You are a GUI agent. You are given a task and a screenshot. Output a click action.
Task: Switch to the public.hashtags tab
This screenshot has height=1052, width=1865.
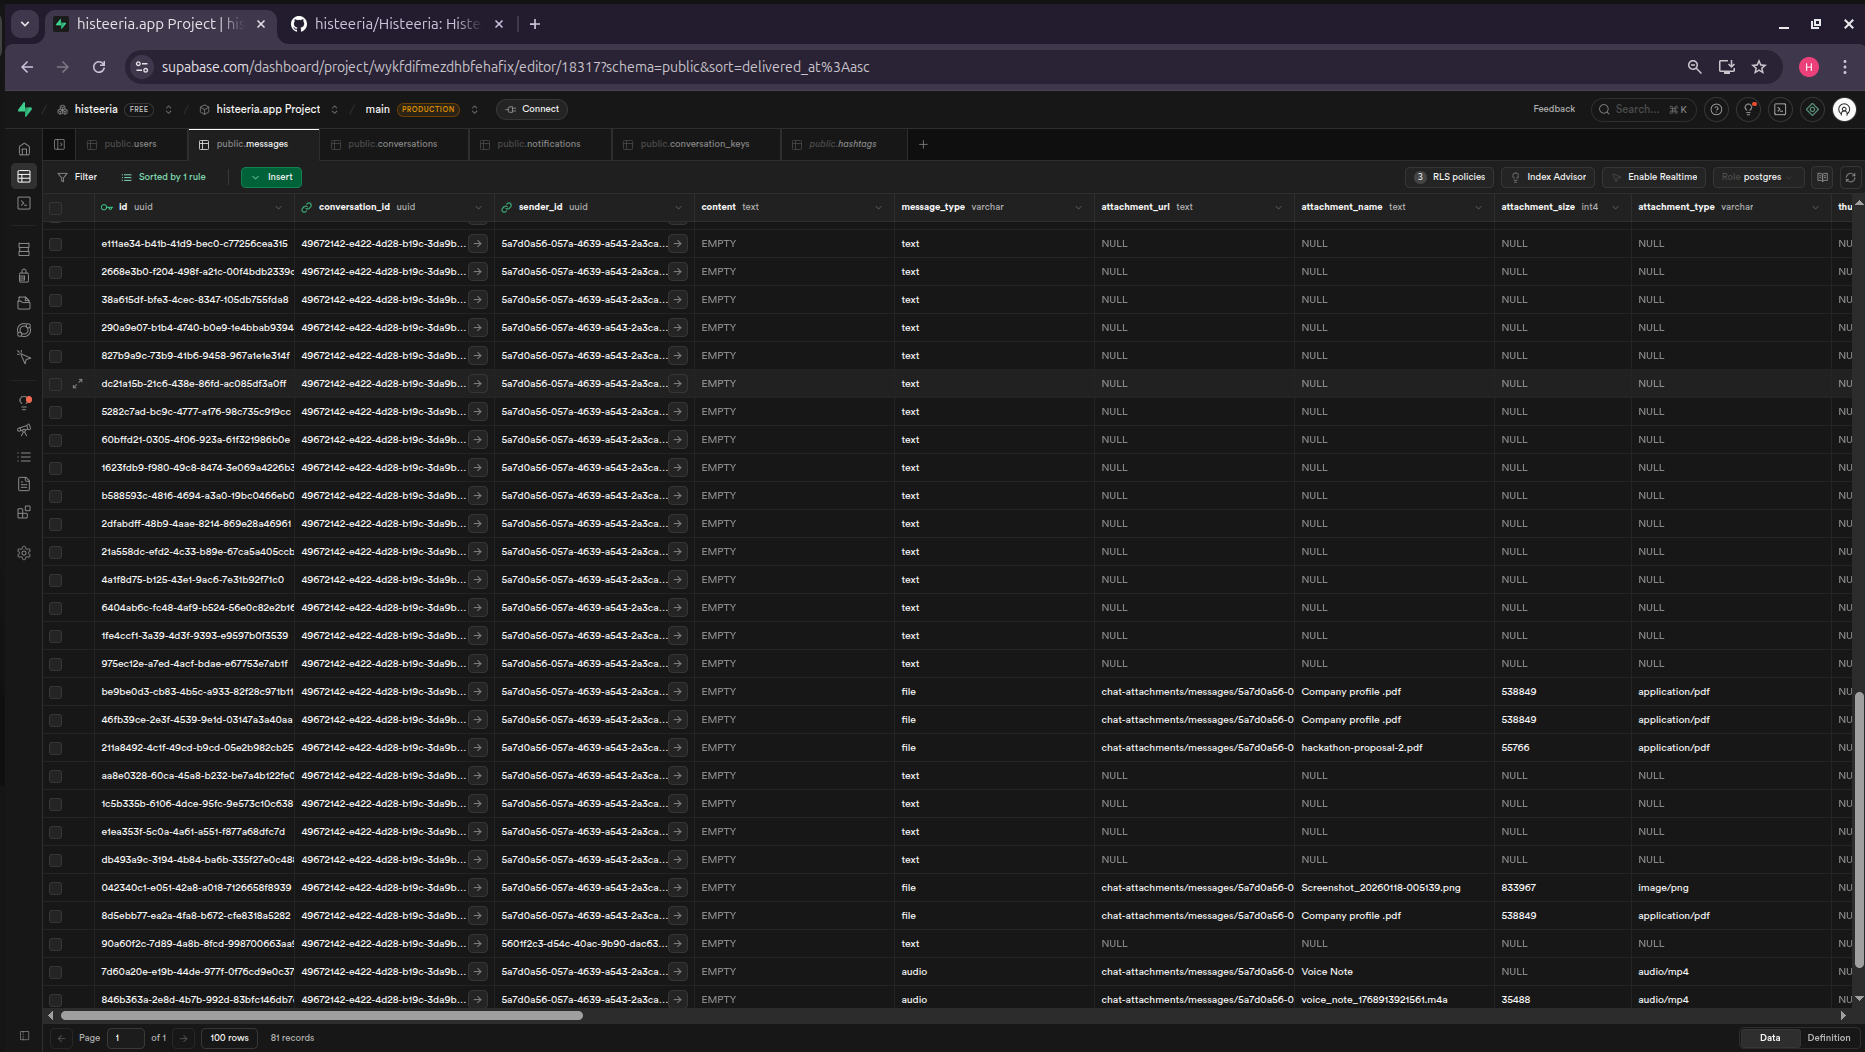pyautogui.click(x=842, y=144)
